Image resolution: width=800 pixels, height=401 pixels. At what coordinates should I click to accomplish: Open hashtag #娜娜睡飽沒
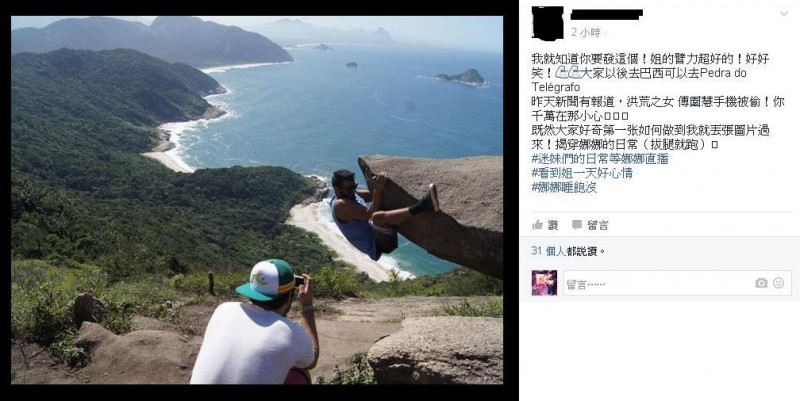[564, 188]
